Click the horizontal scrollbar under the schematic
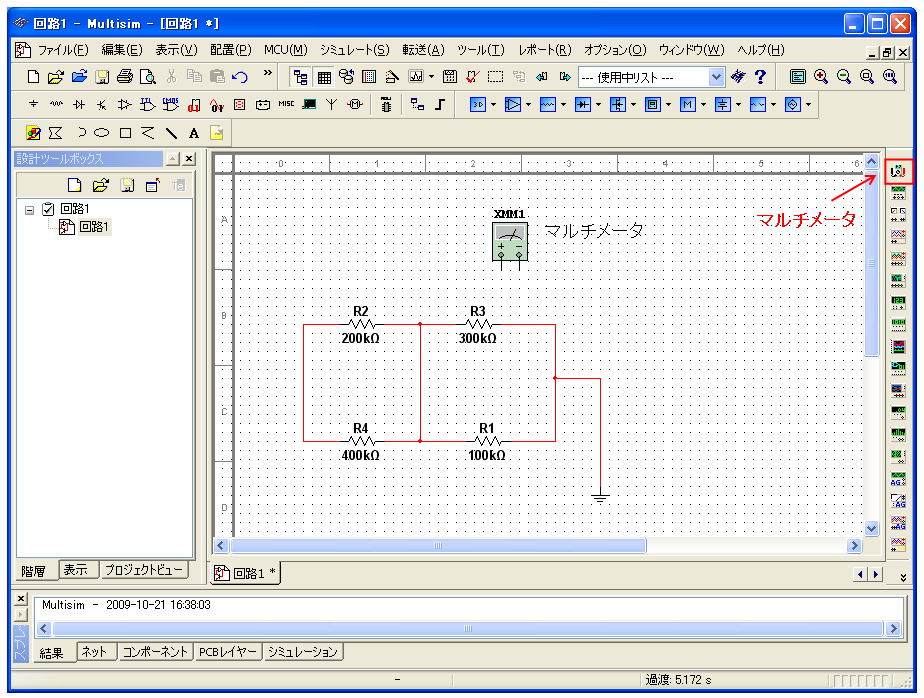 (438, 546)
